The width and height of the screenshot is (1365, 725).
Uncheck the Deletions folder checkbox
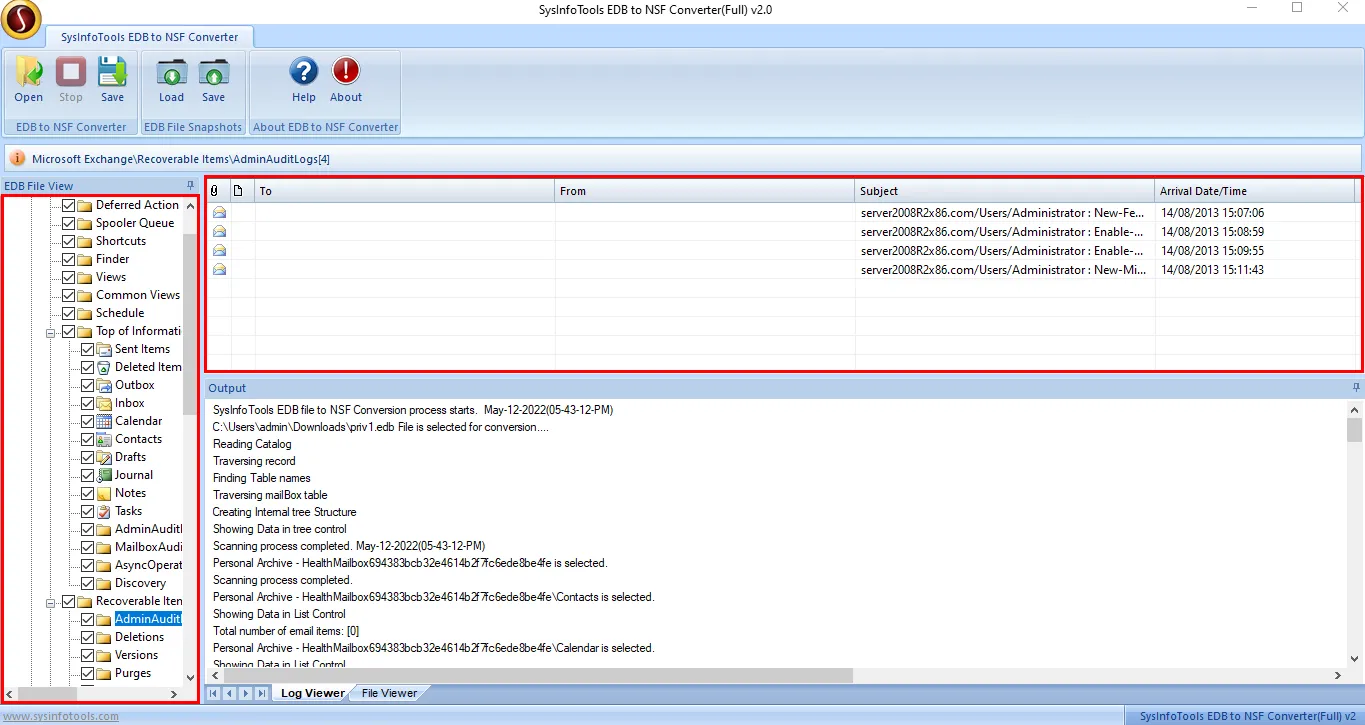(88, 637)
